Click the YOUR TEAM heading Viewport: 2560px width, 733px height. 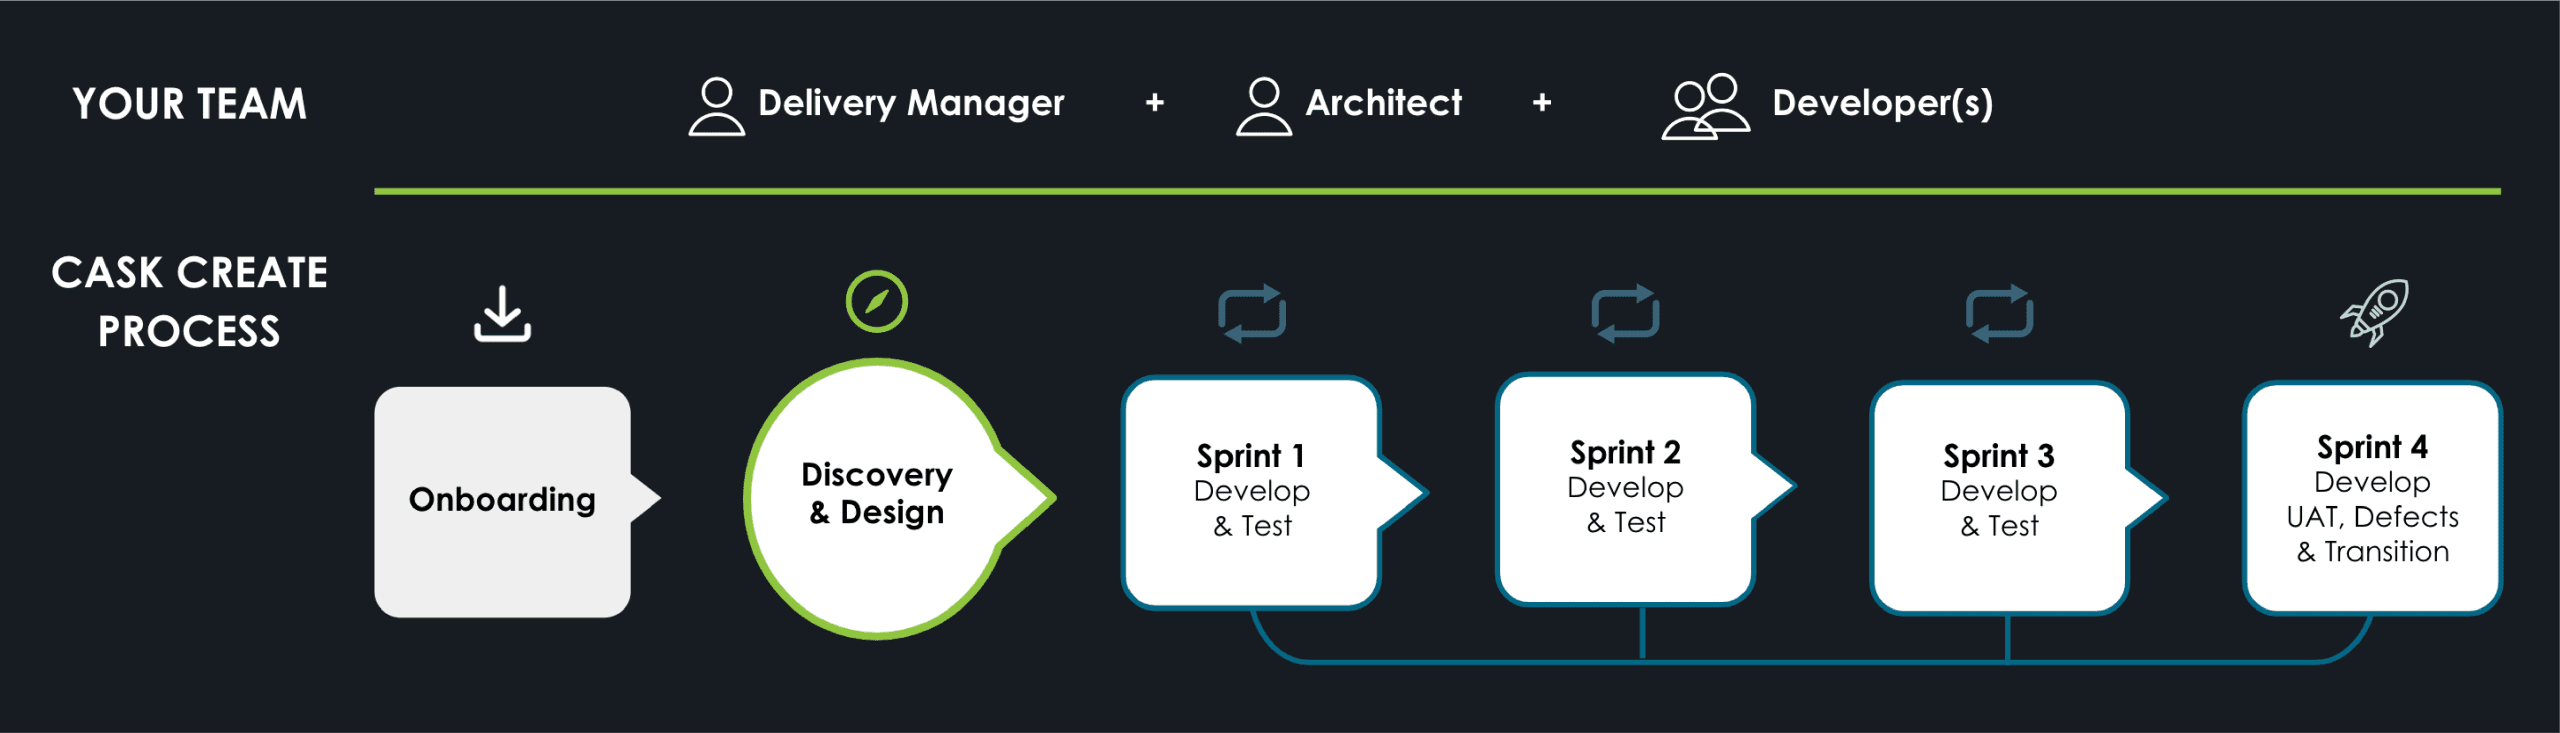pyautogui.click(x=189, y=104)
